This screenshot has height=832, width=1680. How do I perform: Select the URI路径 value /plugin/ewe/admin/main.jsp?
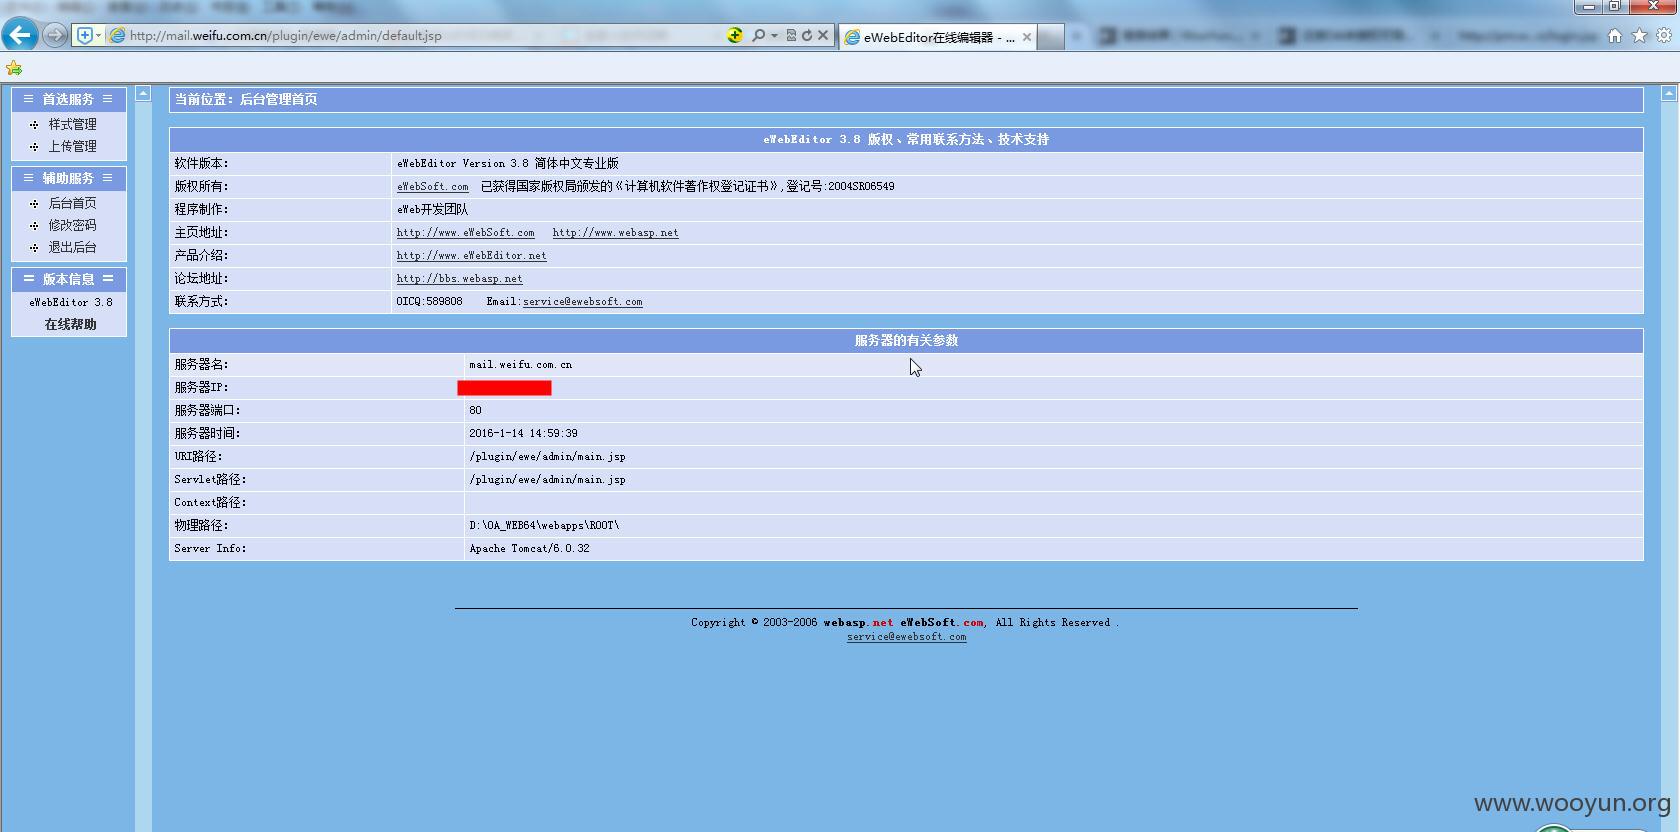click(x=547, y=456)
